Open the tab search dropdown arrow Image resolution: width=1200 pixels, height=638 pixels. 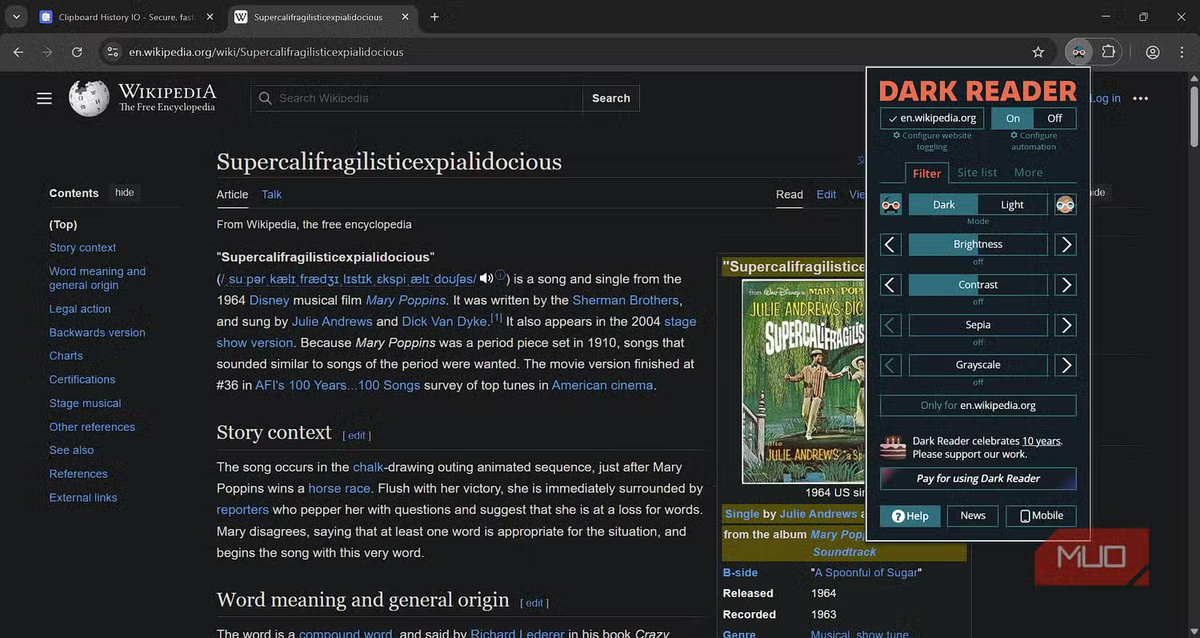17,17
